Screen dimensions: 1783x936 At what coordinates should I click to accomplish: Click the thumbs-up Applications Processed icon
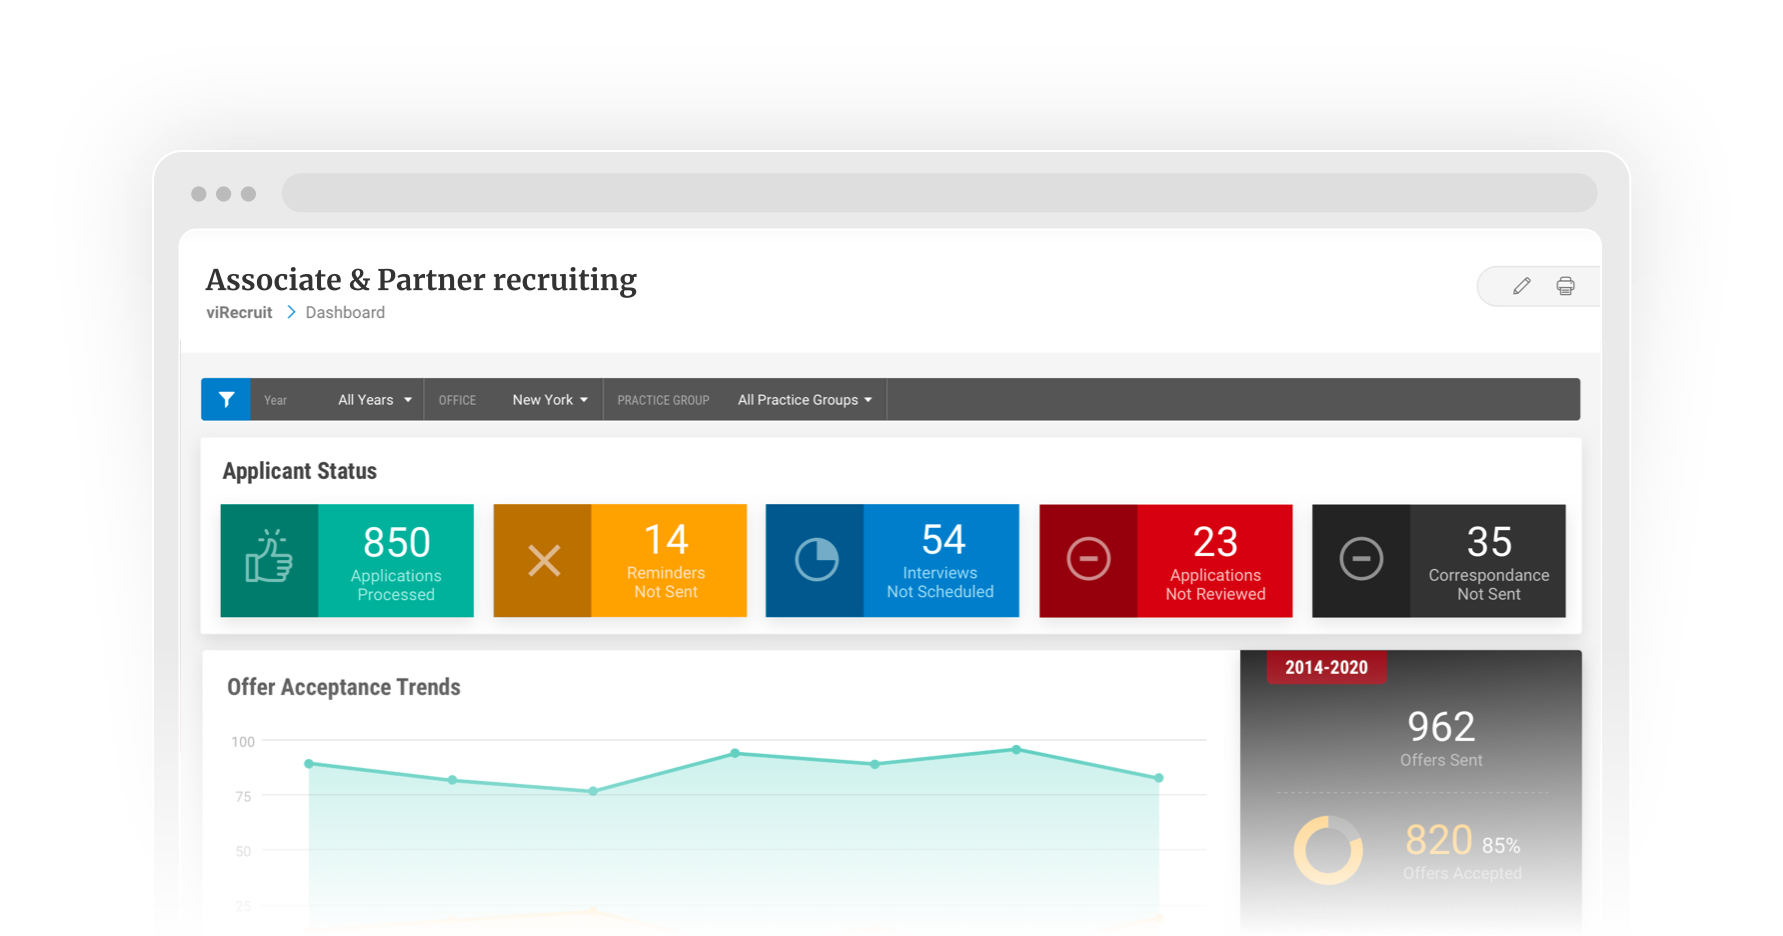[x=269, y=560]
